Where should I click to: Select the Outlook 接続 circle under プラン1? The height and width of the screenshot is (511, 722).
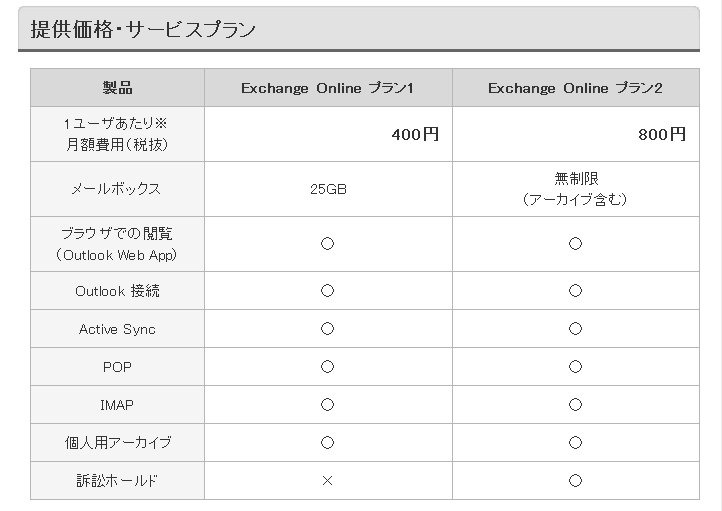click(x=327, y=291)
